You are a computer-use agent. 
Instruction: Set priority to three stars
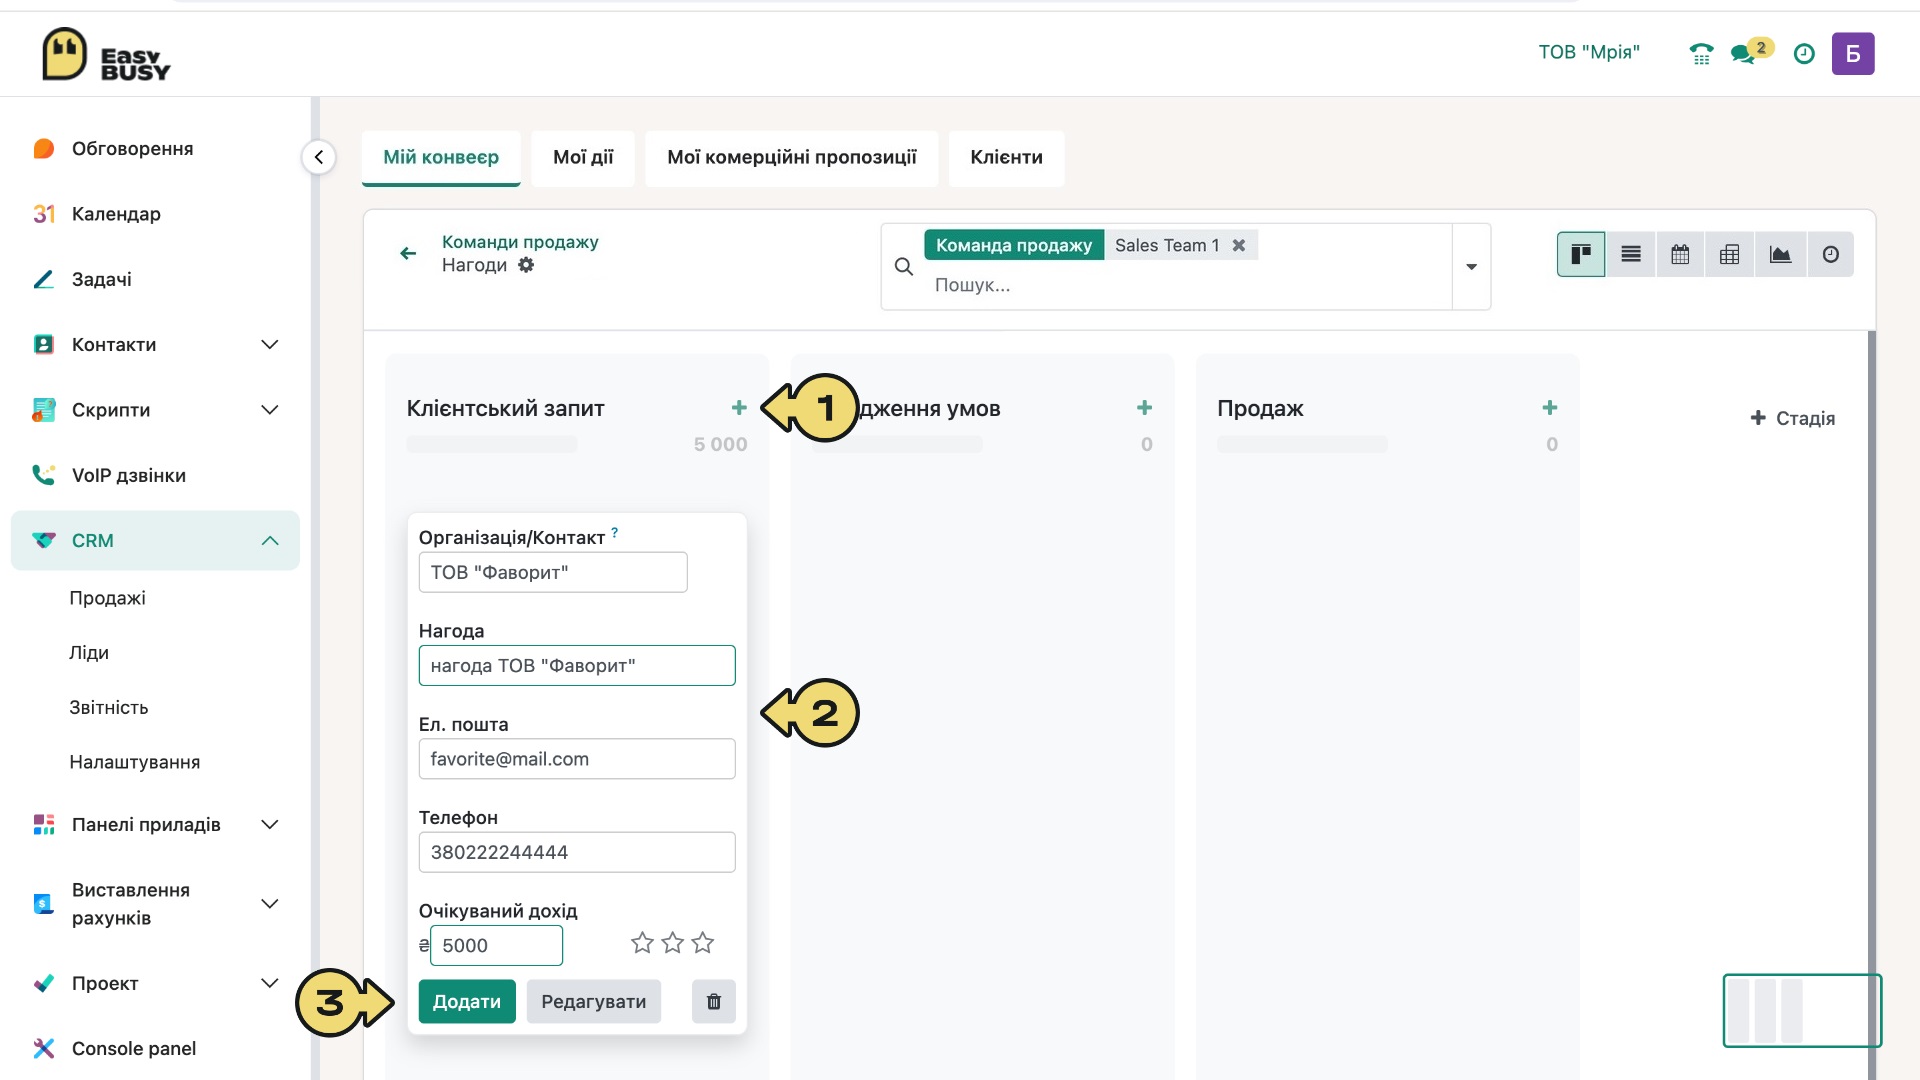click(x=703, y=943)
